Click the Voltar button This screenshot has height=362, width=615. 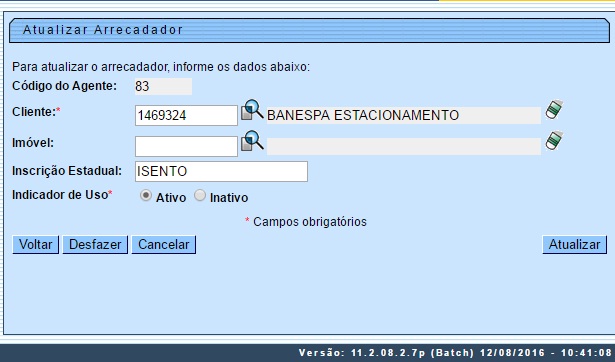click(35, 245)
